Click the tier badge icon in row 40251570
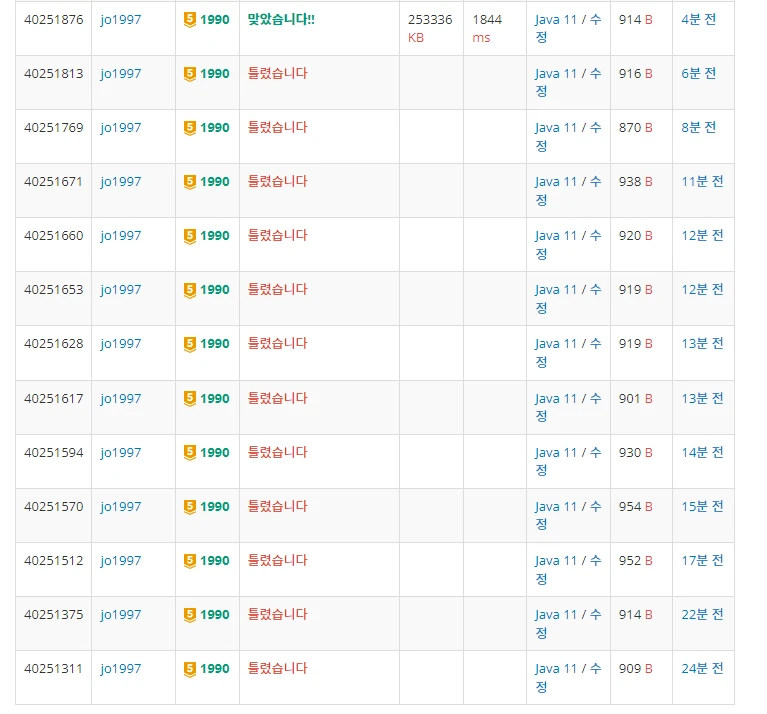767x714 pixels. tap(190, 507)
